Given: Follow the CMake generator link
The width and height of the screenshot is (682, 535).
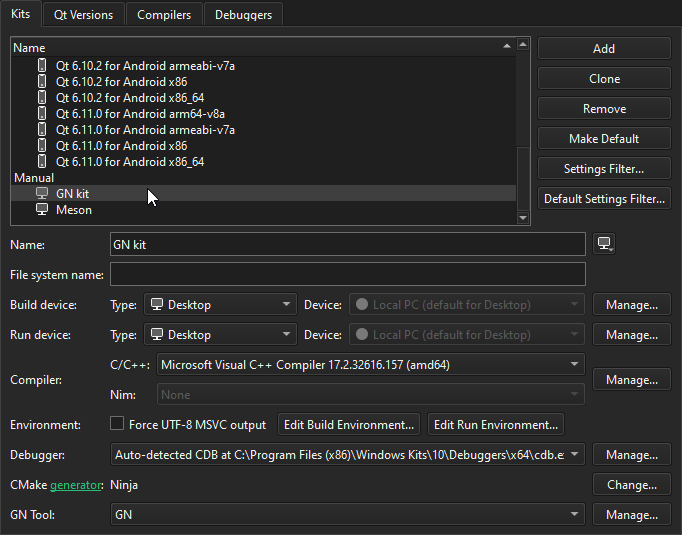Looking at the screenshot, I should [x=76, y=485].
